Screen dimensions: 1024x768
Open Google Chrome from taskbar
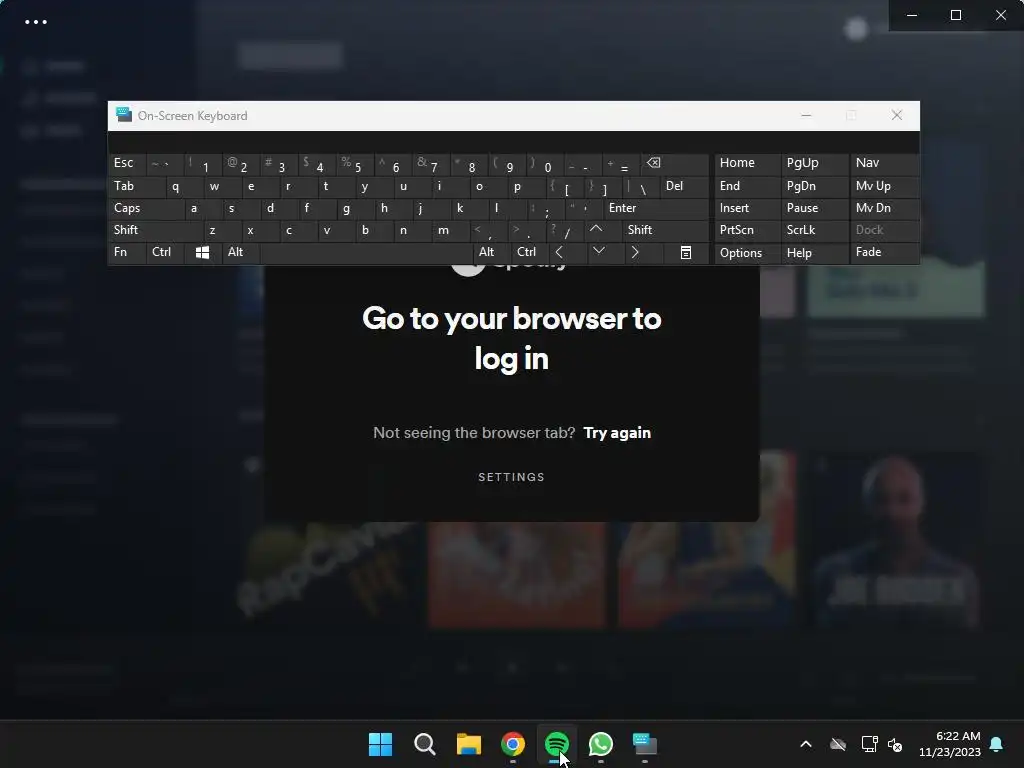[513, 744]
